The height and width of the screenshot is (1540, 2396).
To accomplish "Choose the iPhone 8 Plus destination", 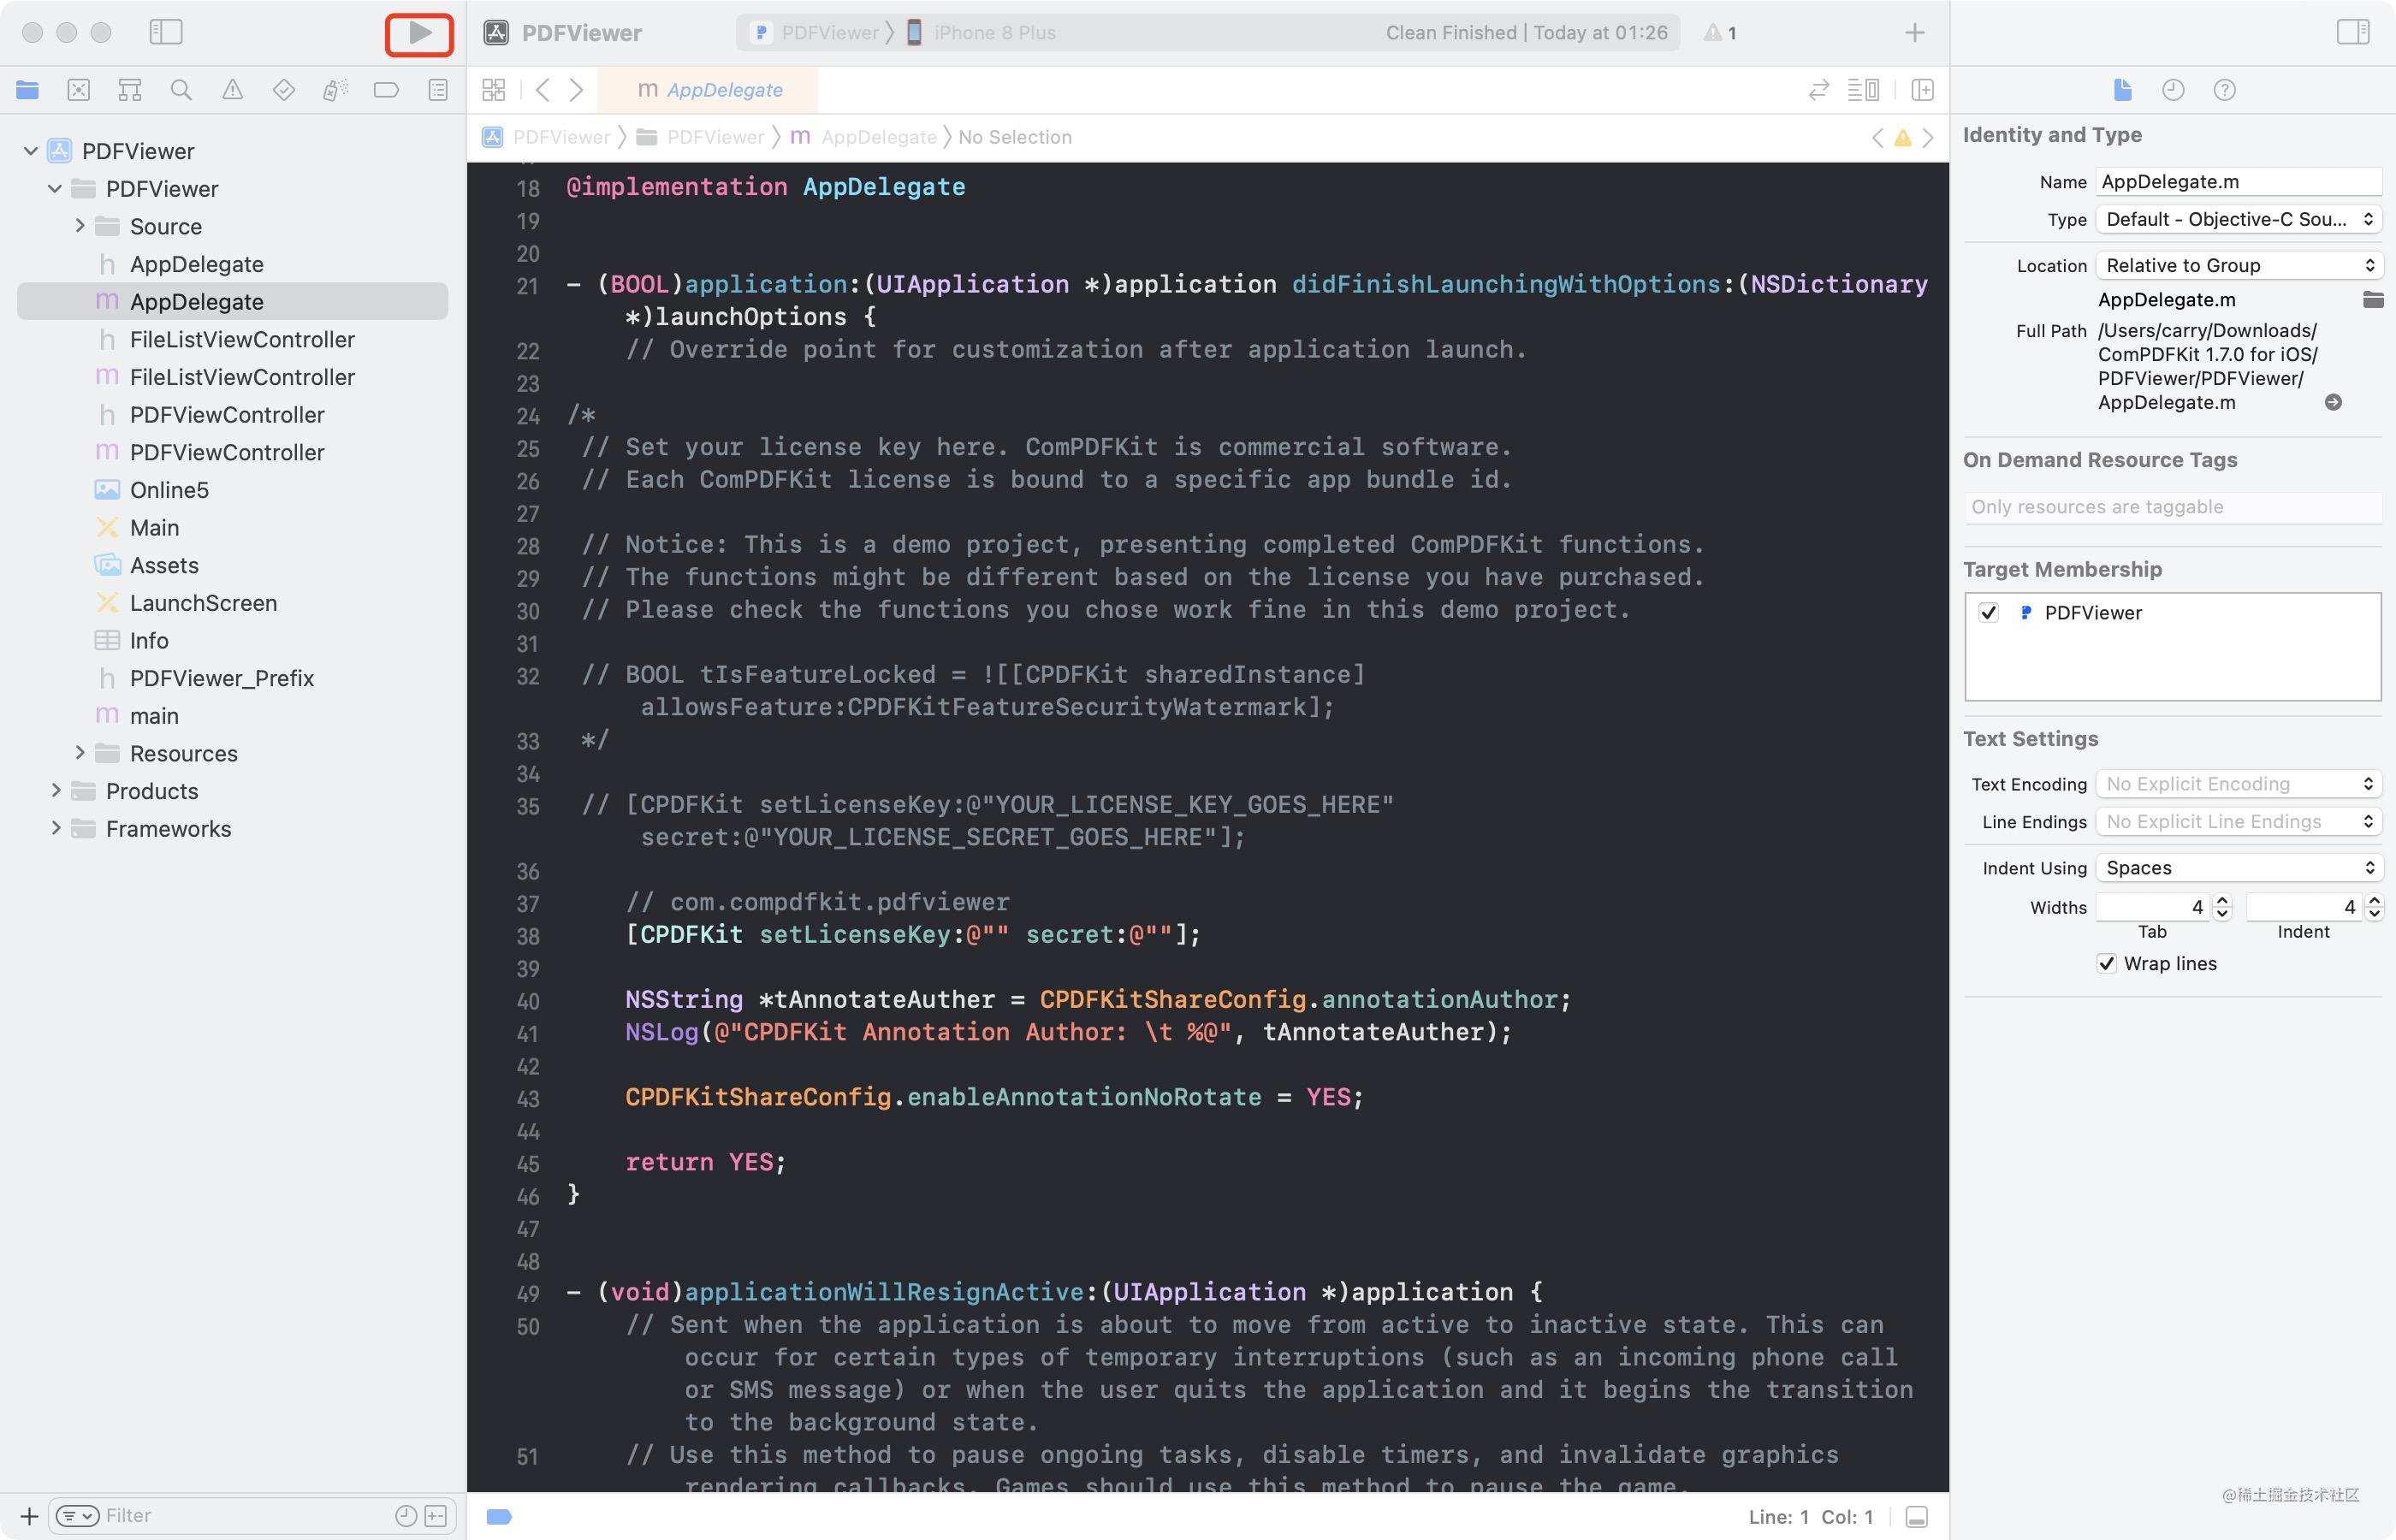I will [981, 32].
